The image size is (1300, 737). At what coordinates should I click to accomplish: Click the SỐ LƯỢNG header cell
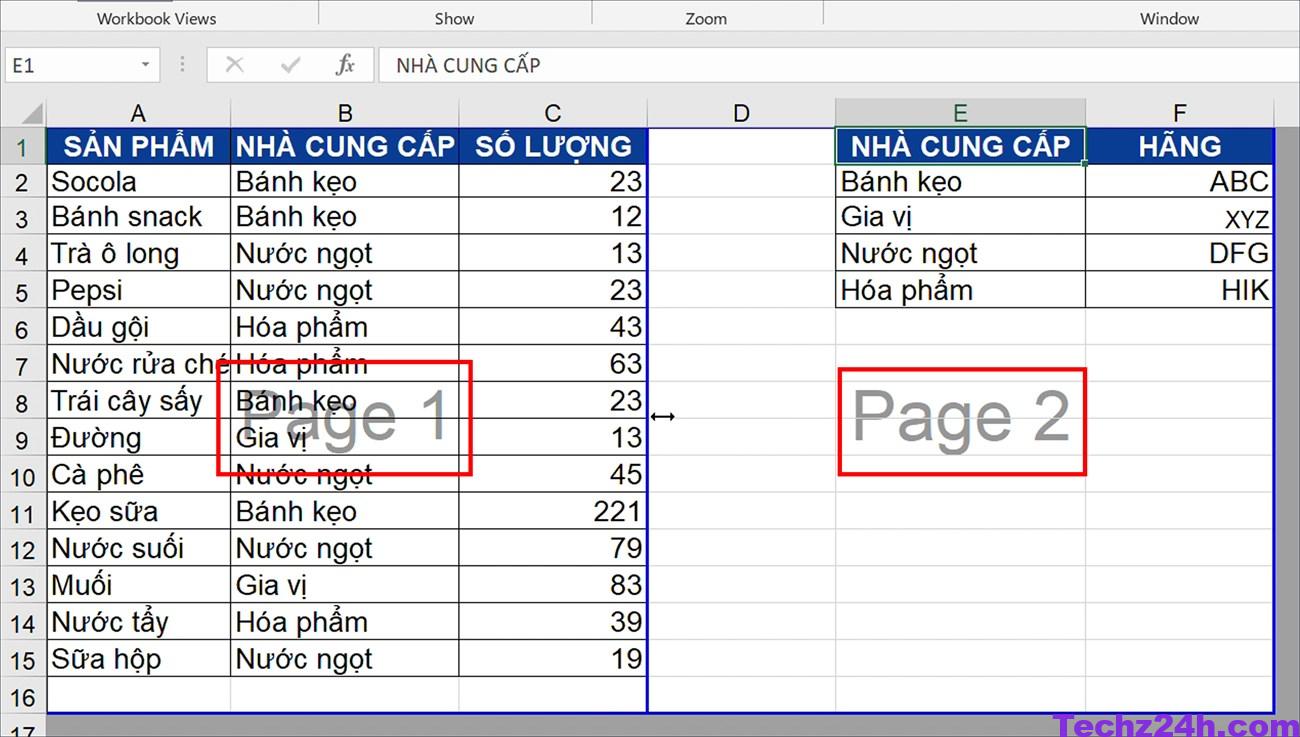click(x=553, y=146)
